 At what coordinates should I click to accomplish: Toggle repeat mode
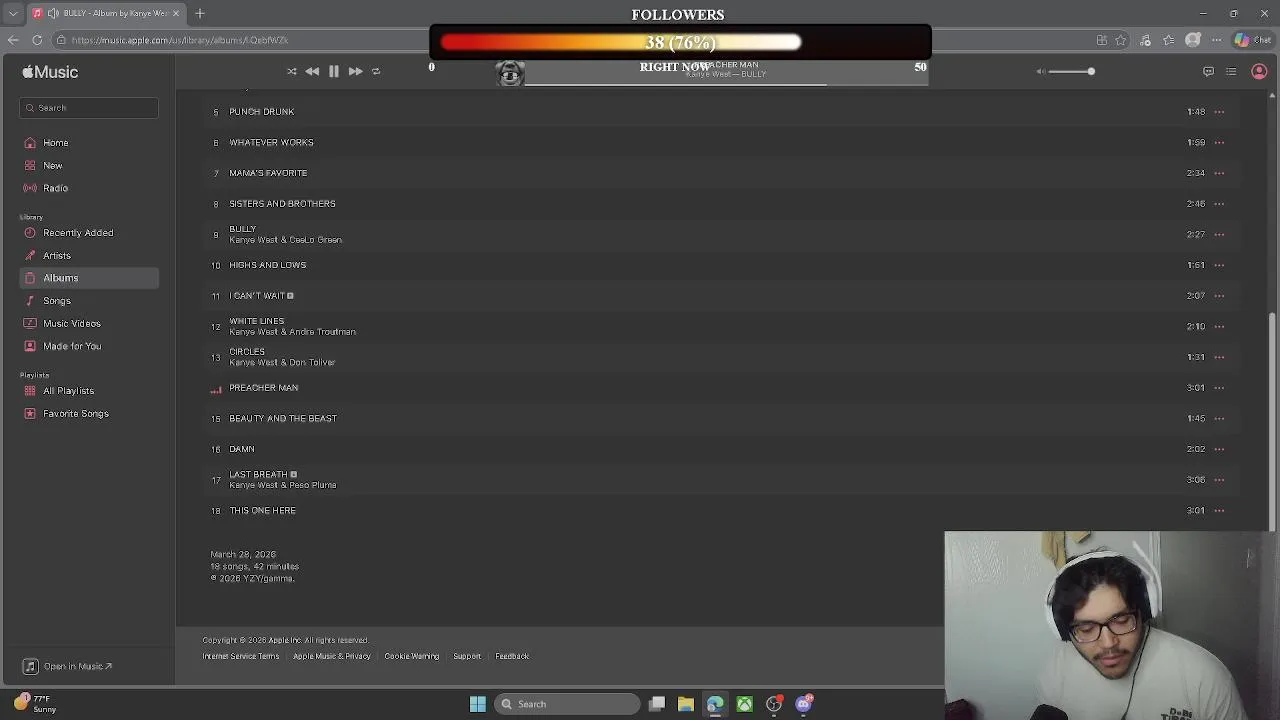point(376,71)
